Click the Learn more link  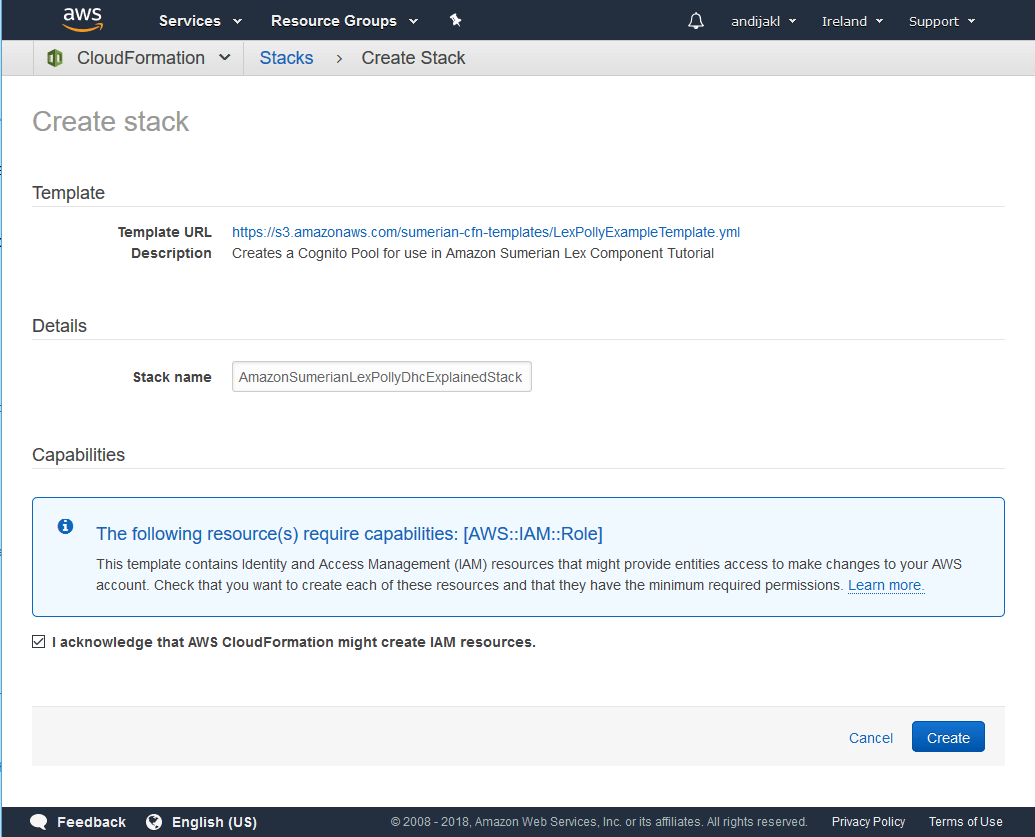click(x=886, y=586)
